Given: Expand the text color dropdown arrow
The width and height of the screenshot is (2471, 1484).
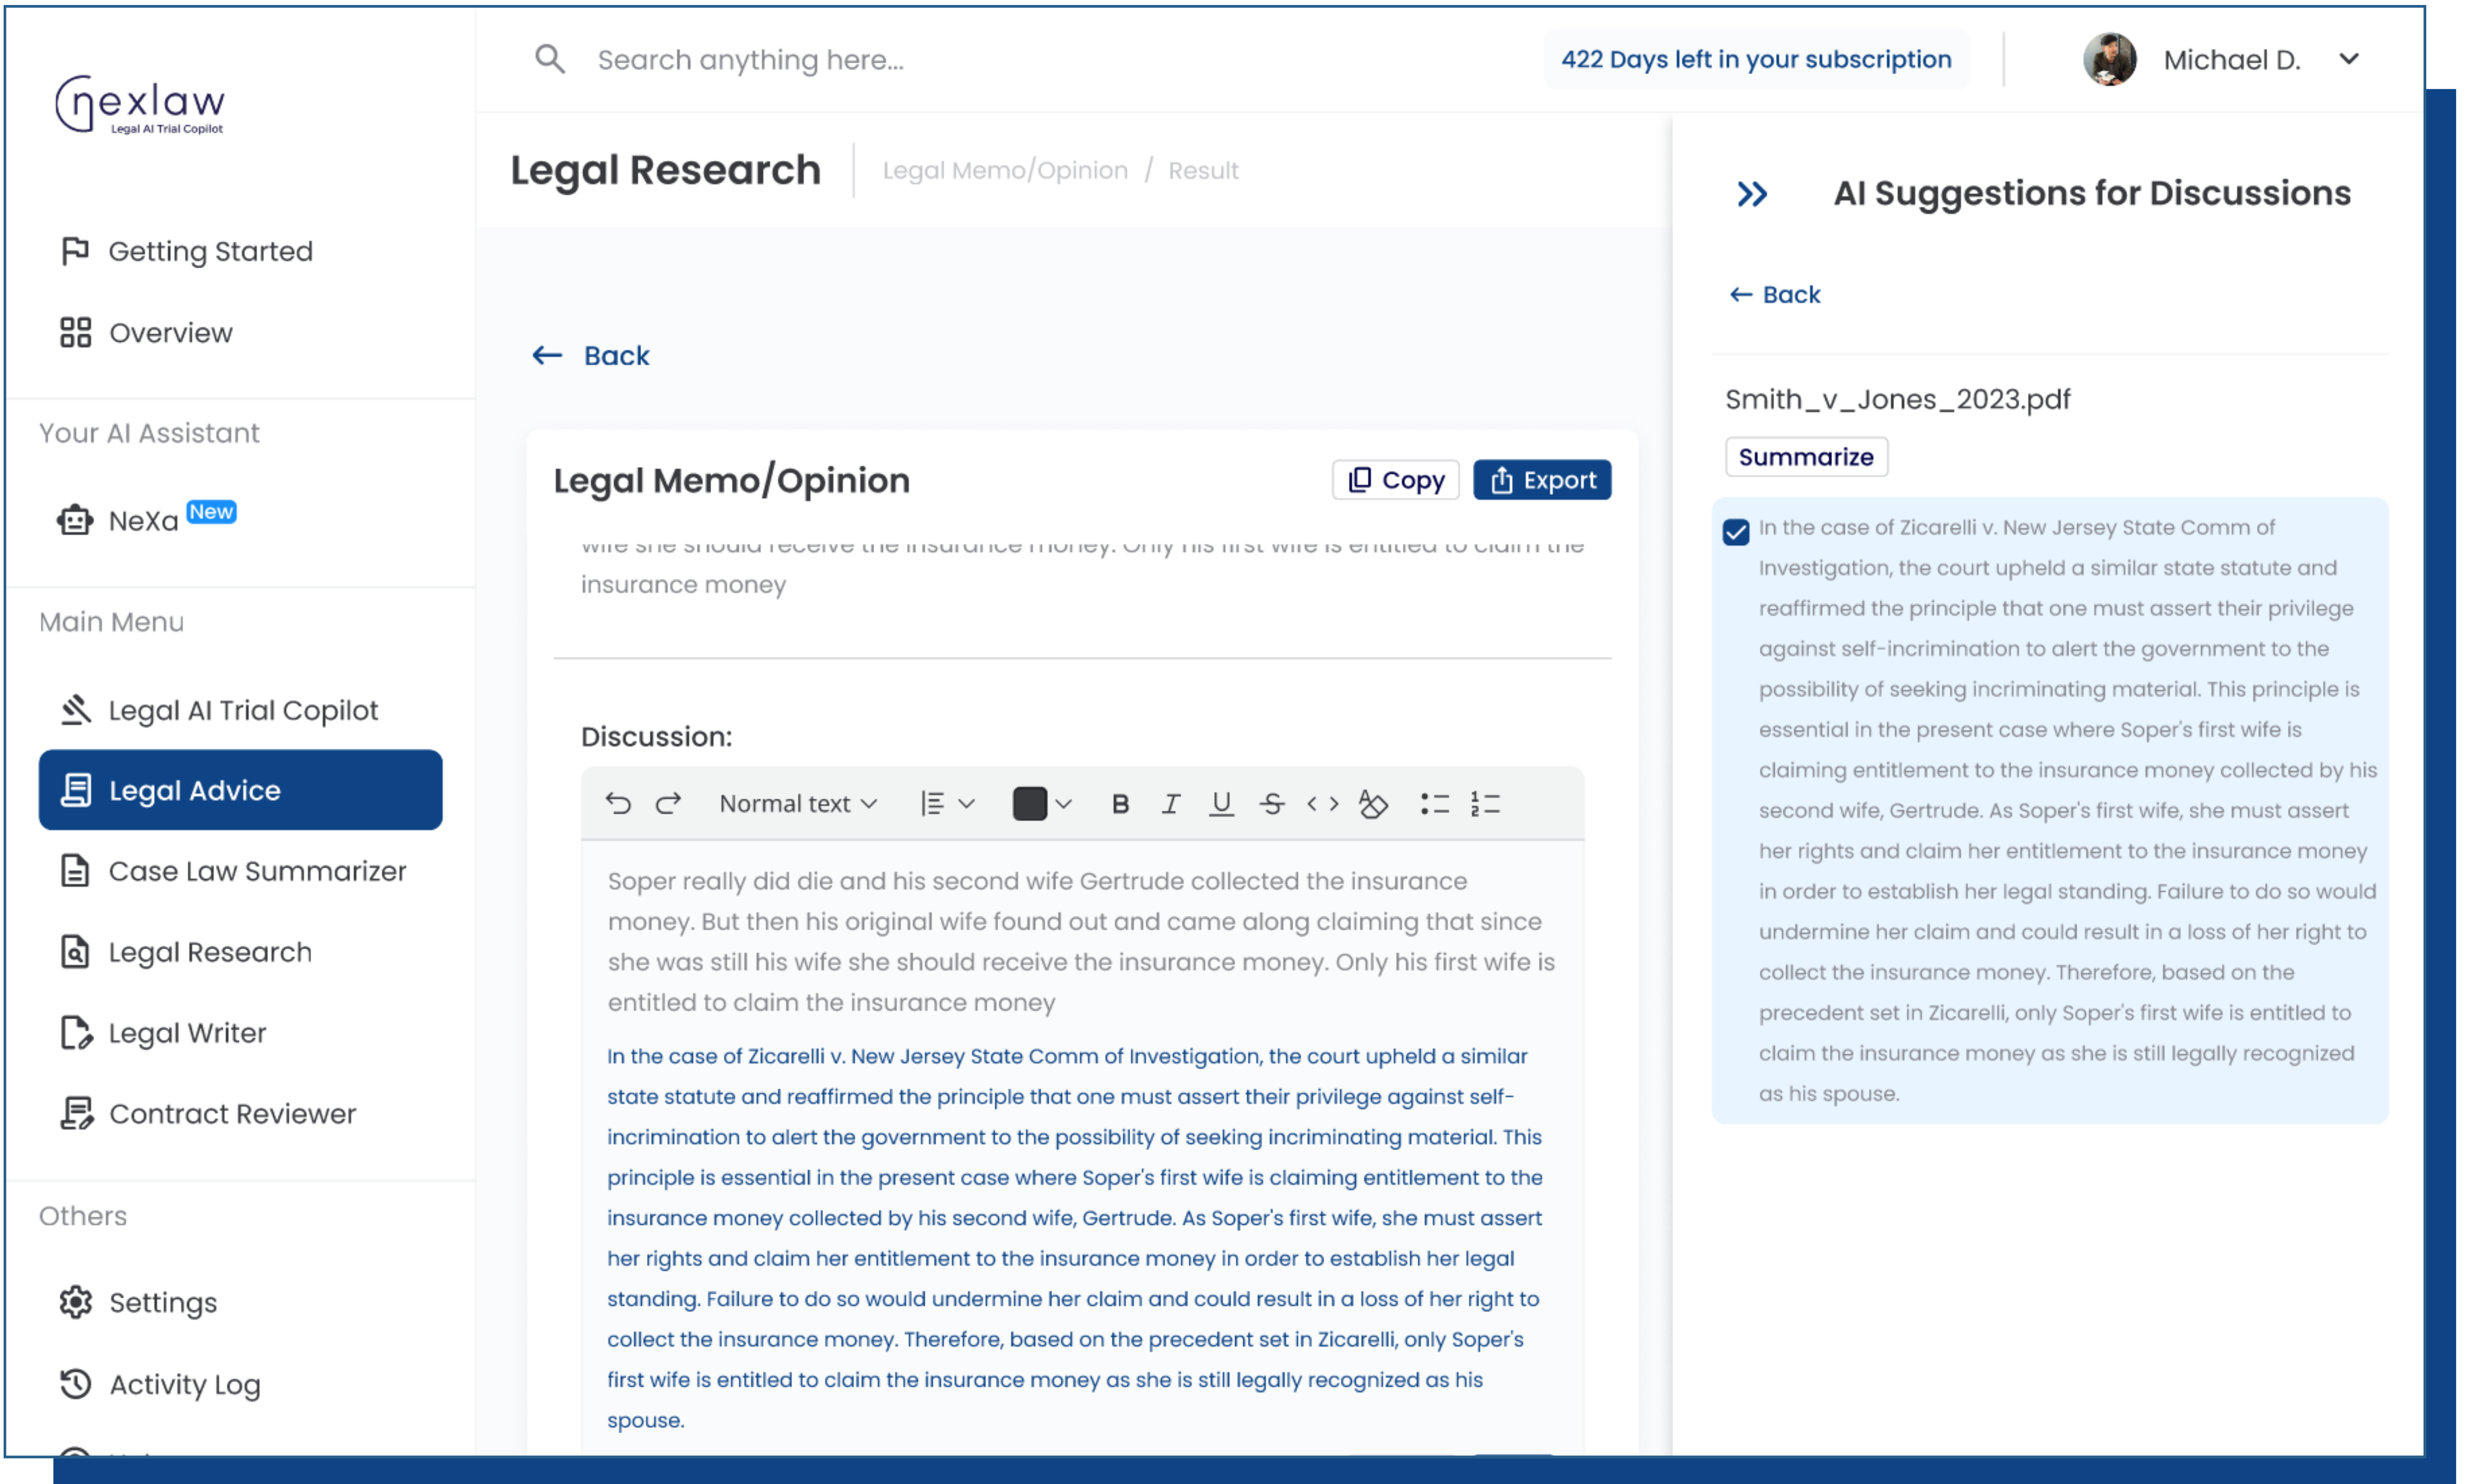Looking at the screenshot, I should (1063, 804).
